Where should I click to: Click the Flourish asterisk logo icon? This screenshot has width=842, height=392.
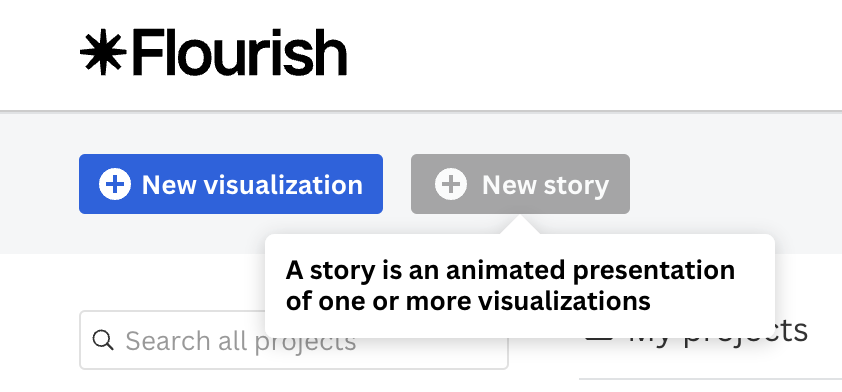[103, 52]
